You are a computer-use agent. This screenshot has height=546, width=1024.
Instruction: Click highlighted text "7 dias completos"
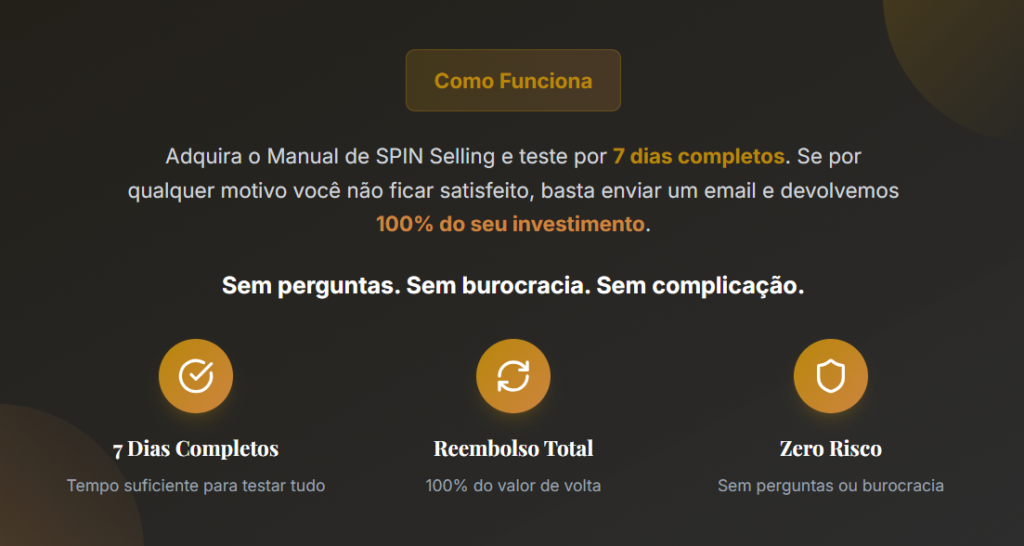tap(698, 157)
